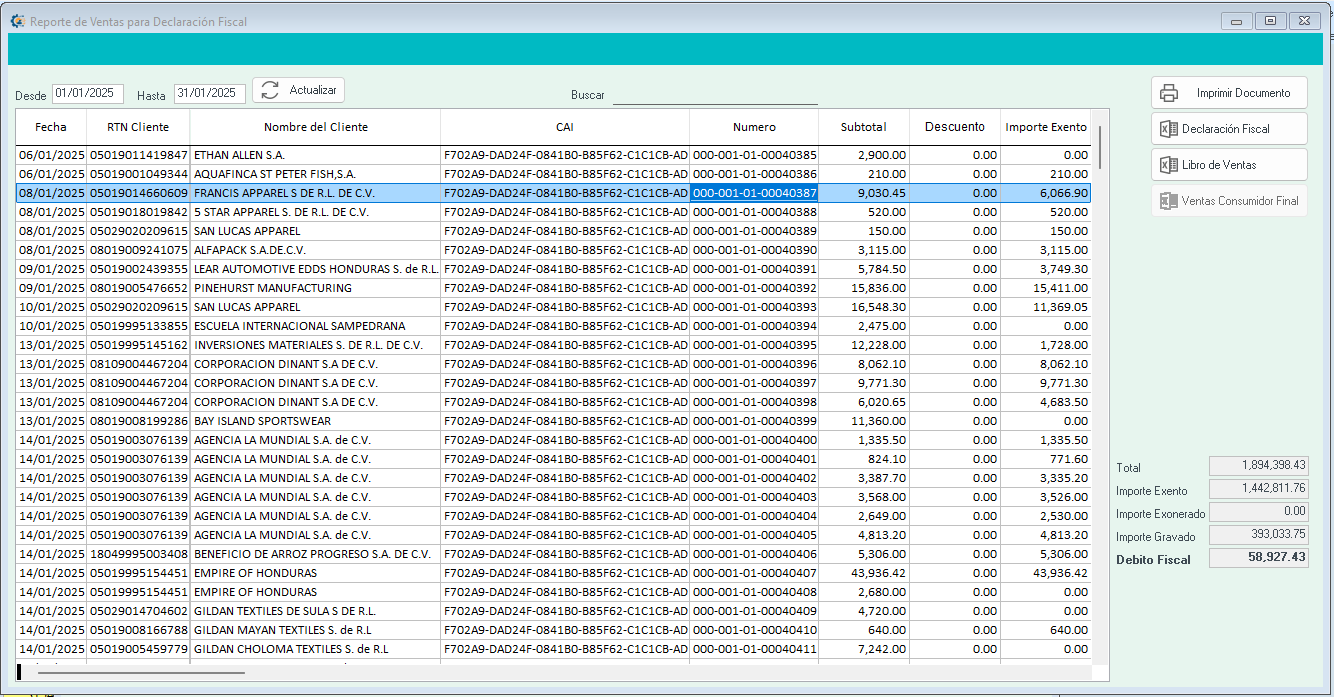Click the Excel icon beside Declaración Fiscal
The image size is (1334, 697).
(x=1168, y=129)
